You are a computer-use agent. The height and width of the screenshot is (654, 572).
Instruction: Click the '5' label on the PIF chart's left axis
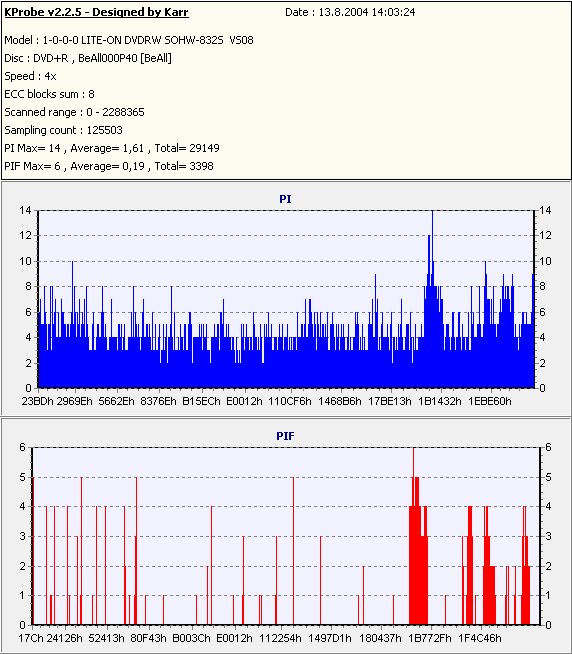(23, 477)
